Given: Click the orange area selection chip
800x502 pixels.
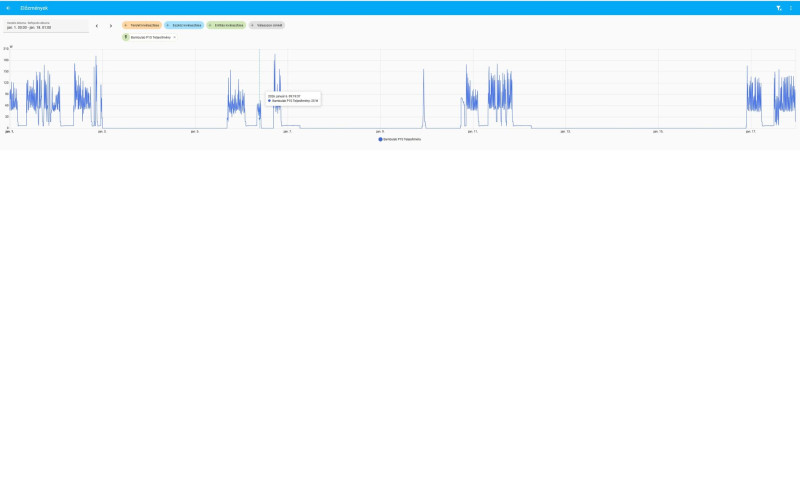Looking at the screenshot, I should click(x=142, y=25).
